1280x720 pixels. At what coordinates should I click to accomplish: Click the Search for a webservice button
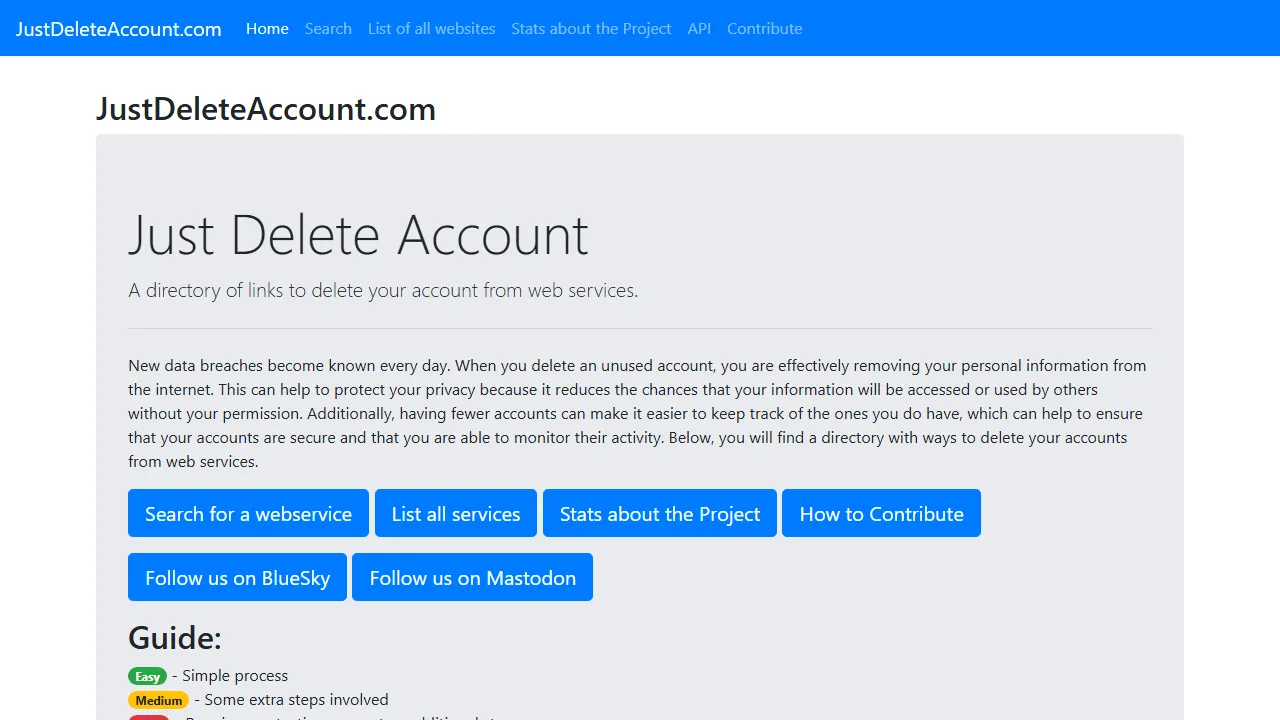coord(248,513)
